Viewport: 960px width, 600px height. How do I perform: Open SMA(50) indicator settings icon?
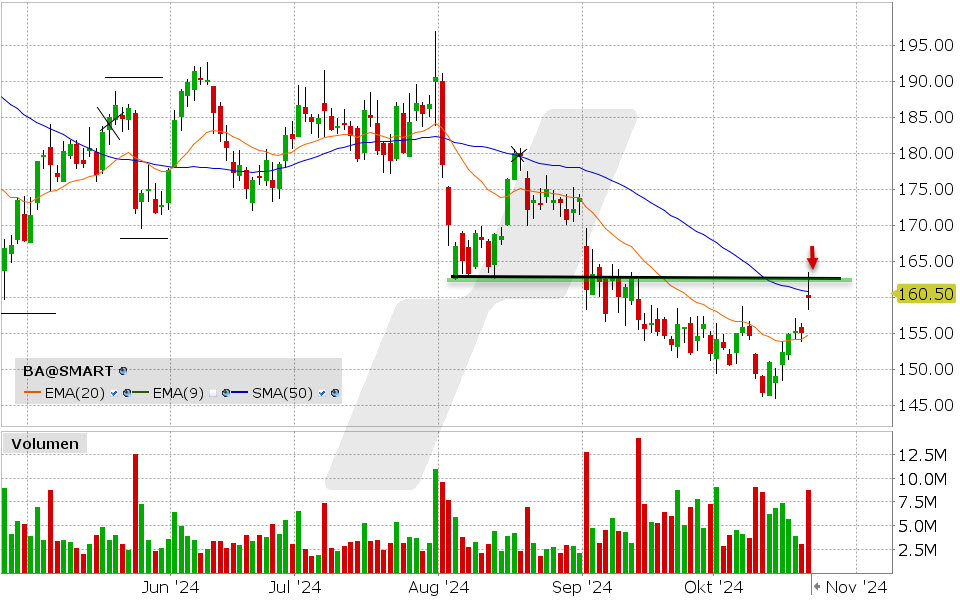pos(335,393)
